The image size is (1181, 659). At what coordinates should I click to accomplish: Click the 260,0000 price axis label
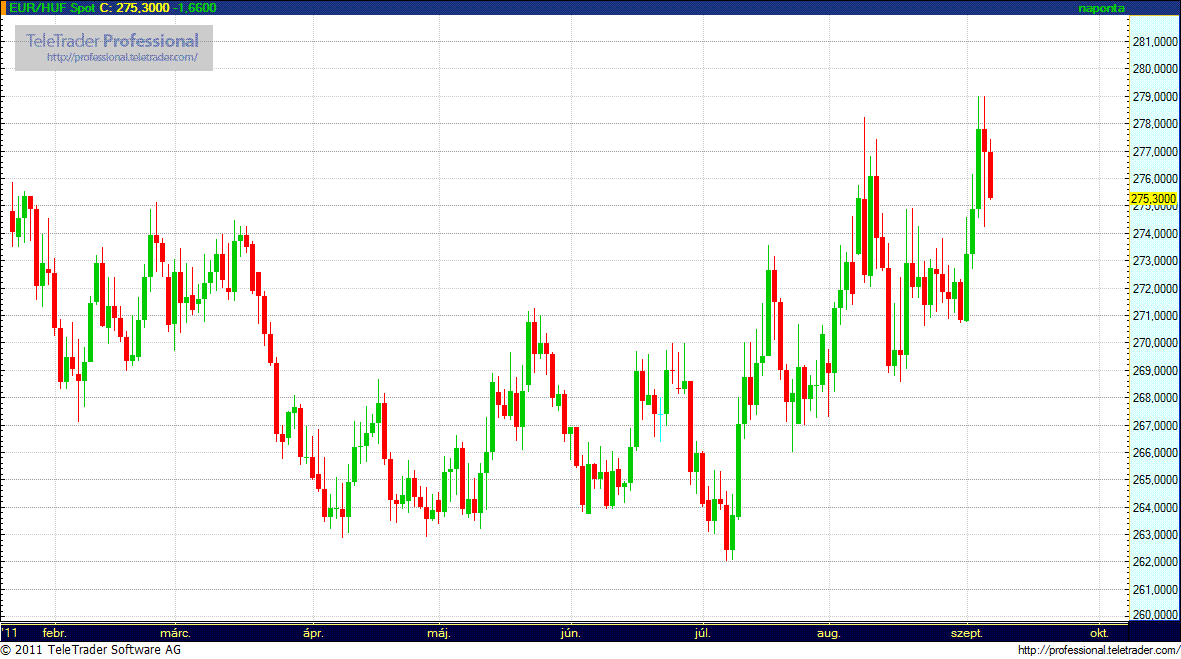(1155, 615)
